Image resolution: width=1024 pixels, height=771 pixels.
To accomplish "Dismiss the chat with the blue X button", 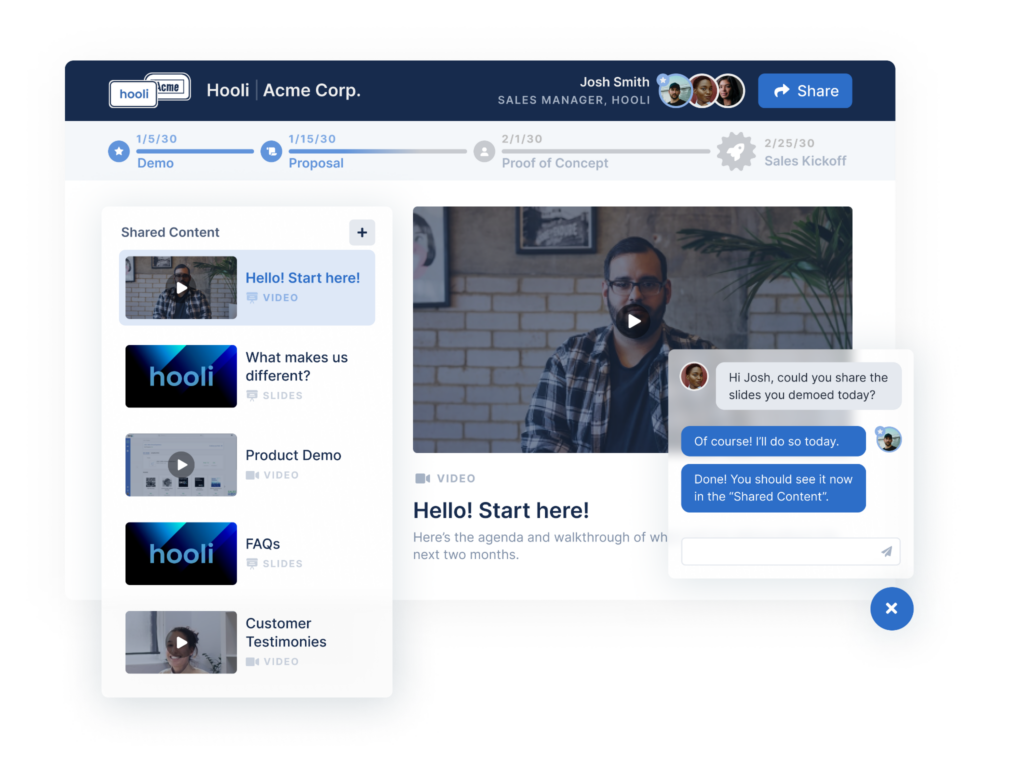I will [891, 609].
